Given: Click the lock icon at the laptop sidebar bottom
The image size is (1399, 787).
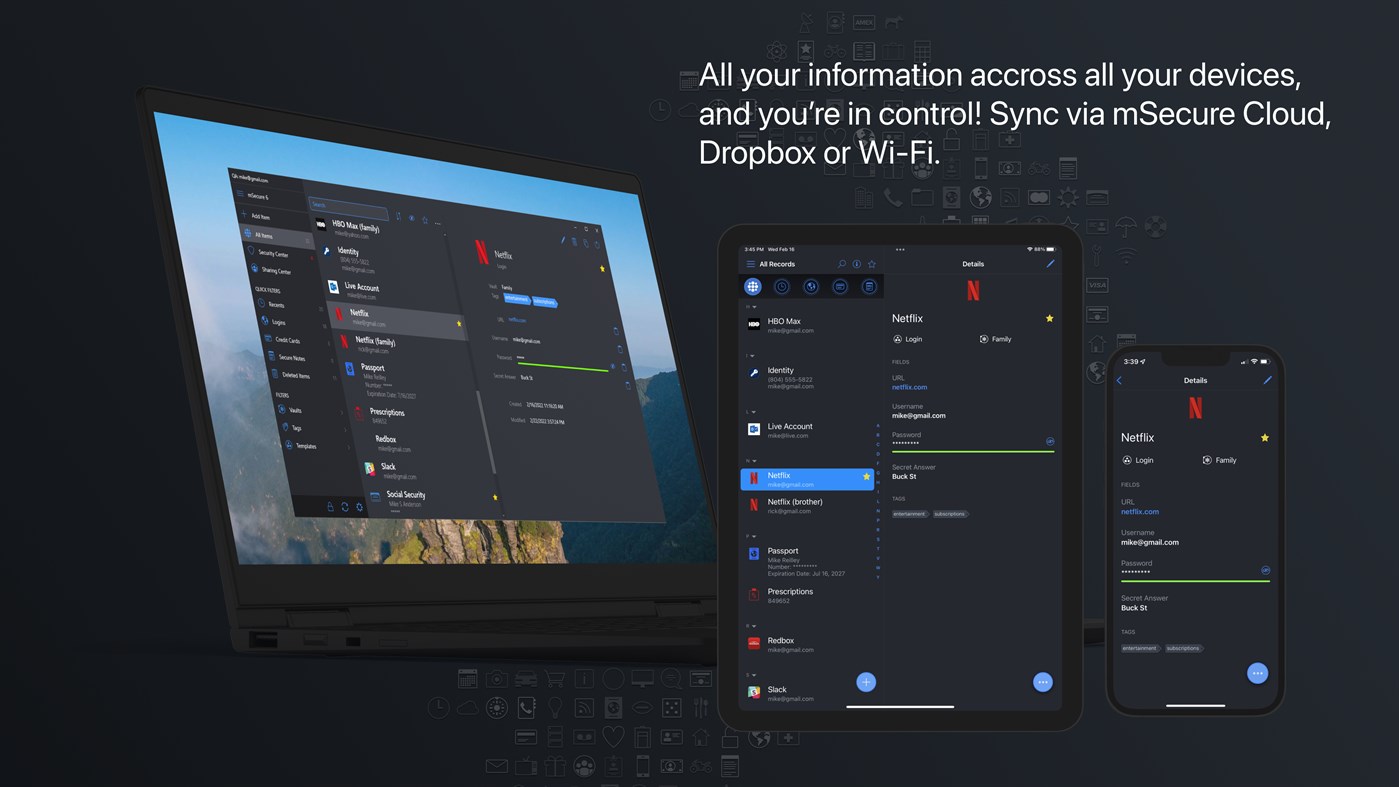Looking at the screenshot, I should click(330, 507).
